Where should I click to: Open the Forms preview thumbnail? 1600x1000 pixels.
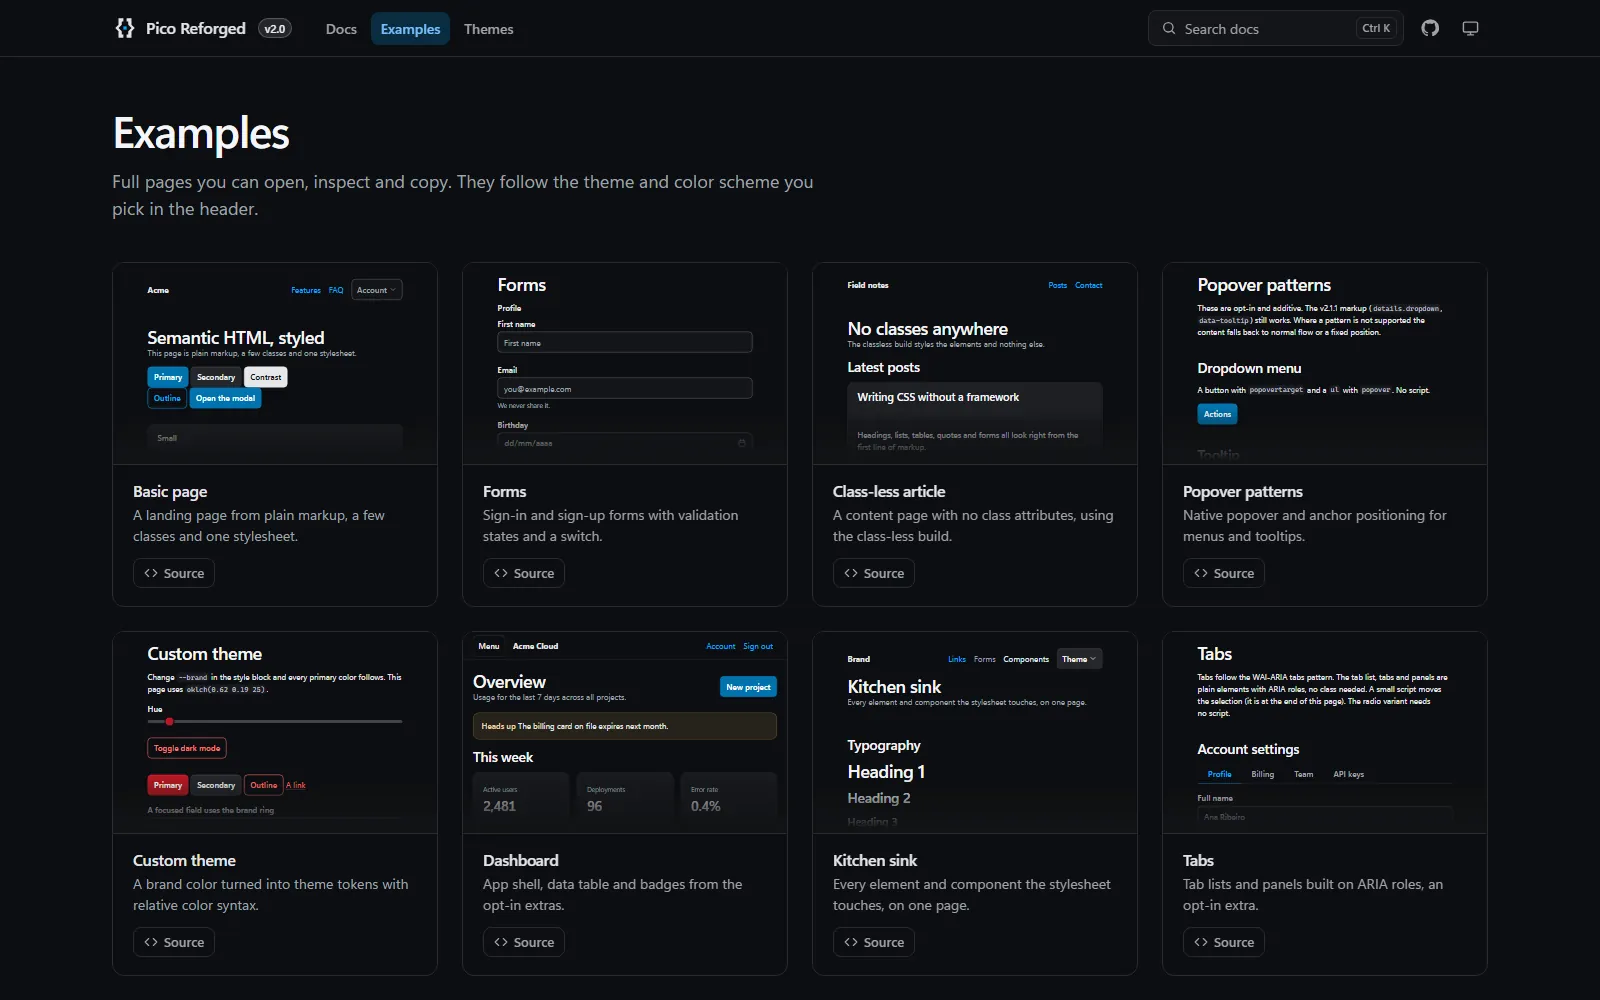(x=625, y=364)
